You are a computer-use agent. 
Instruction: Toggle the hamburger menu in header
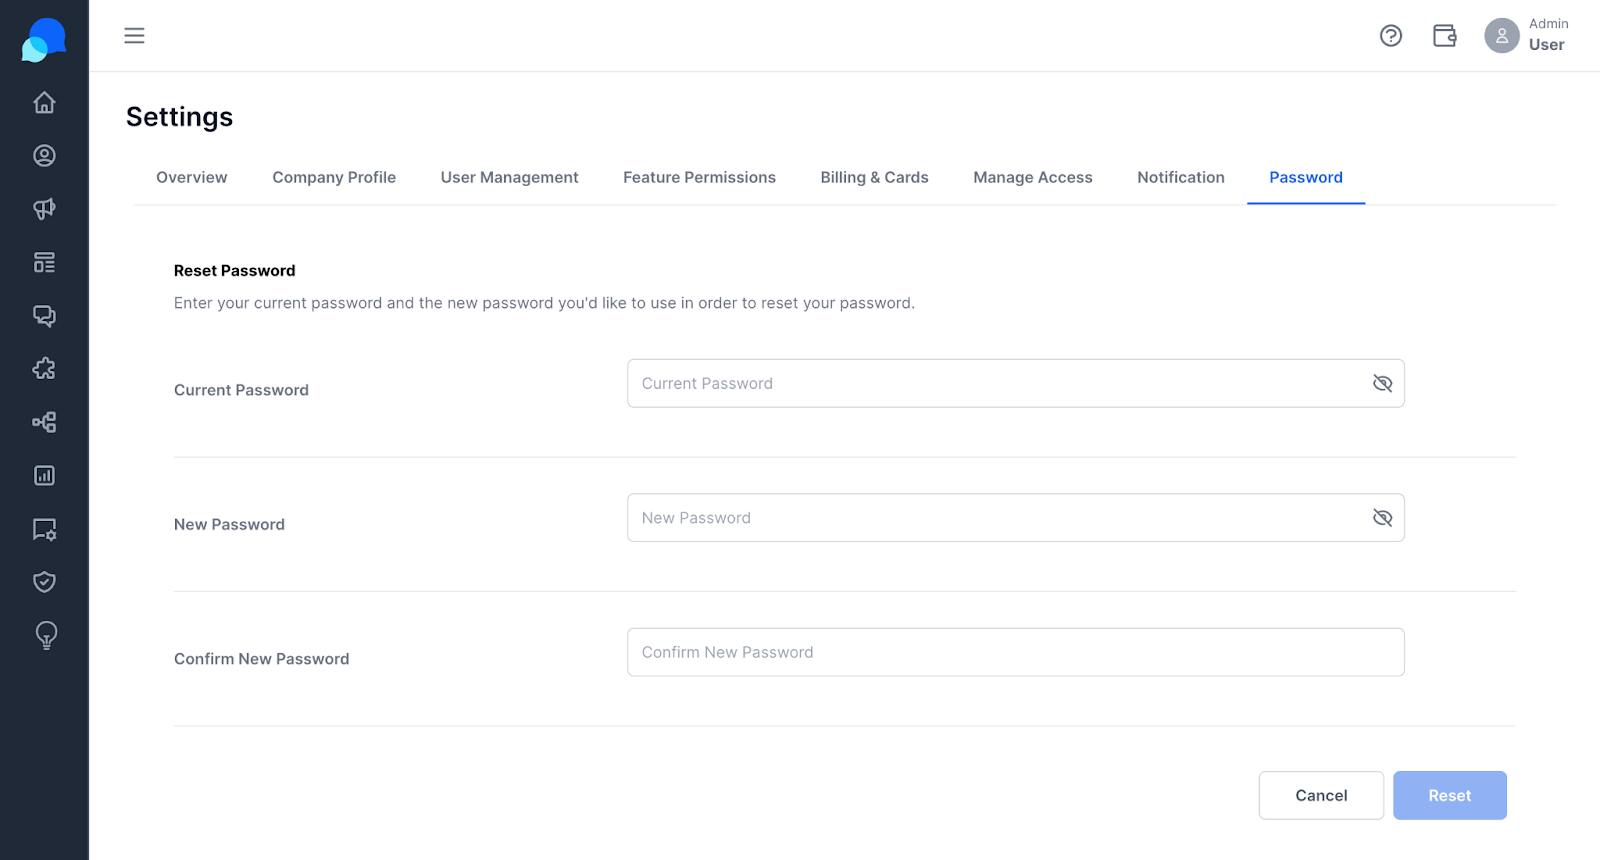[x=134, y=36]
